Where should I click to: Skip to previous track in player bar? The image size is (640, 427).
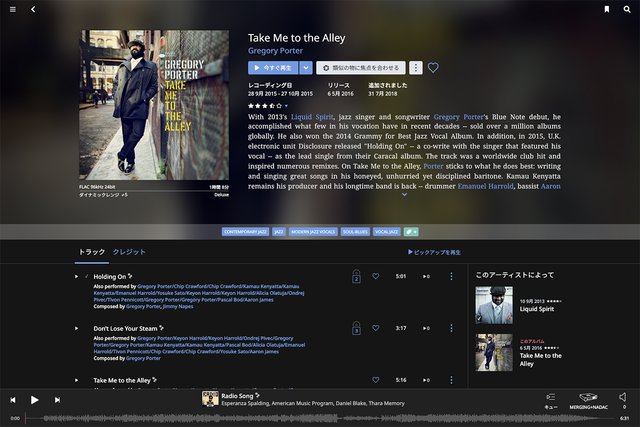coord(13,400)
